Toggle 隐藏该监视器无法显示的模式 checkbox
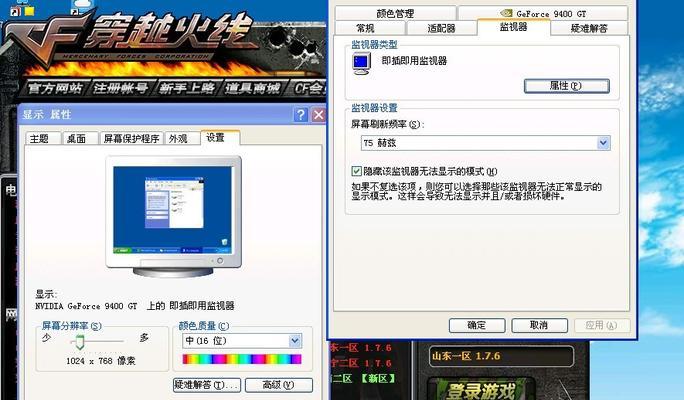The height and width of the screenshot is (400, 684). tap(356, 171)
